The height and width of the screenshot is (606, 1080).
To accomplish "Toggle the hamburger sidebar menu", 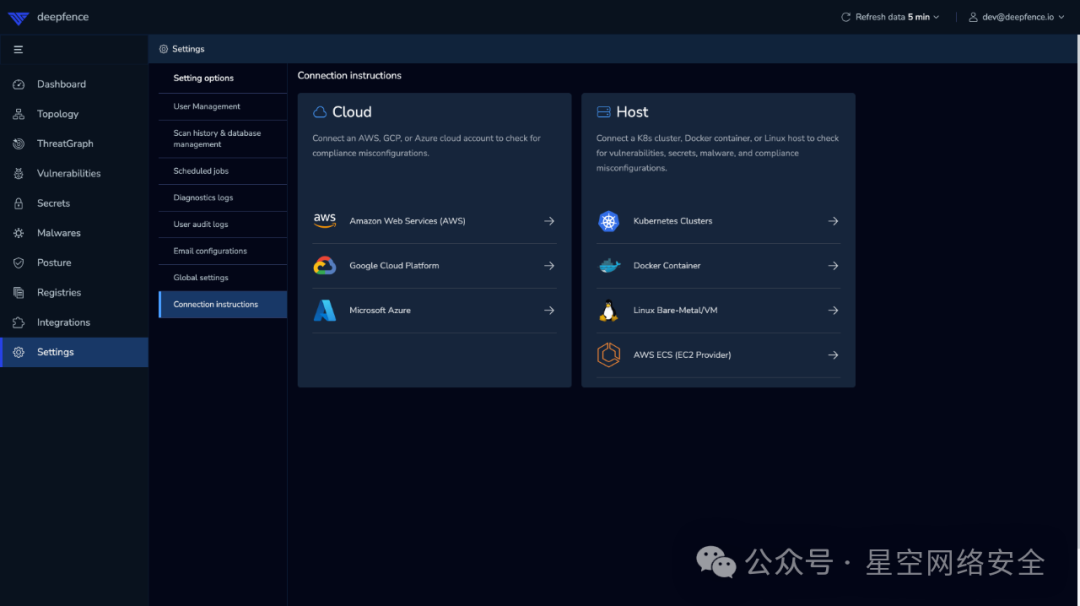I will pos(19,50).
